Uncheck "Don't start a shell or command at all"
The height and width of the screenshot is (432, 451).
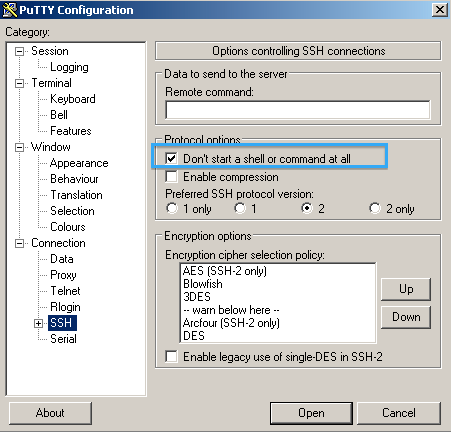pos(171,158)
